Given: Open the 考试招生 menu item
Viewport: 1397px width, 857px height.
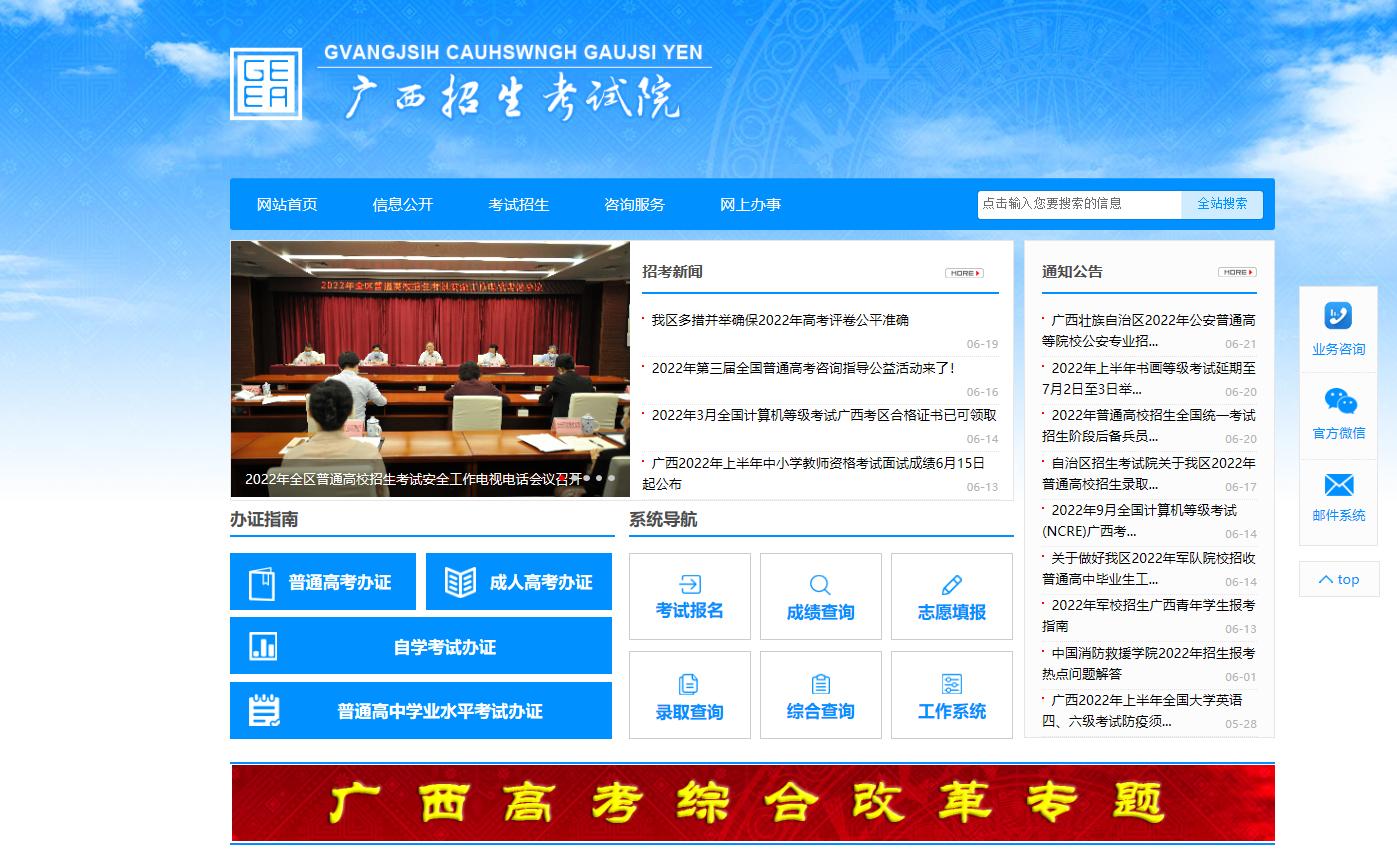Looking at the screenshot, I should tap(519, 204).
